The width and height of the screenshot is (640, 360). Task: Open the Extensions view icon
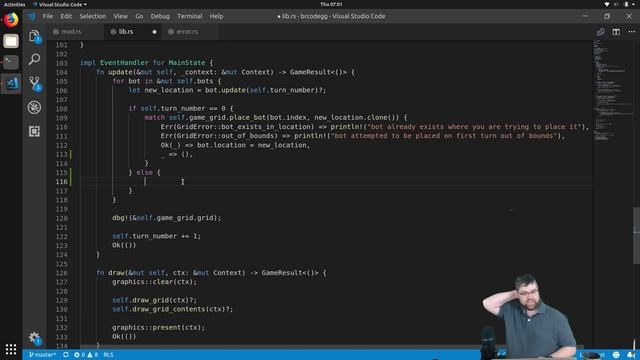(x=34, y=131)
